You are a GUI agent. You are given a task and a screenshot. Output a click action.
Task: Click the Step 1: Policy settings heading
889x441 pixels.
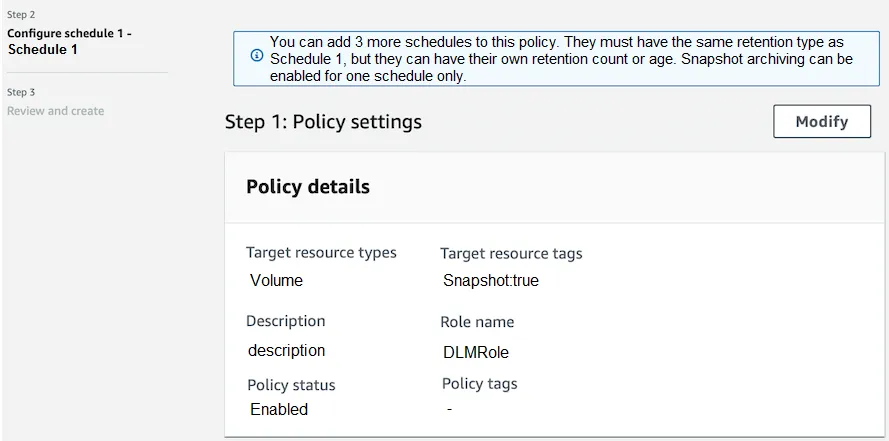pos(323,122)
